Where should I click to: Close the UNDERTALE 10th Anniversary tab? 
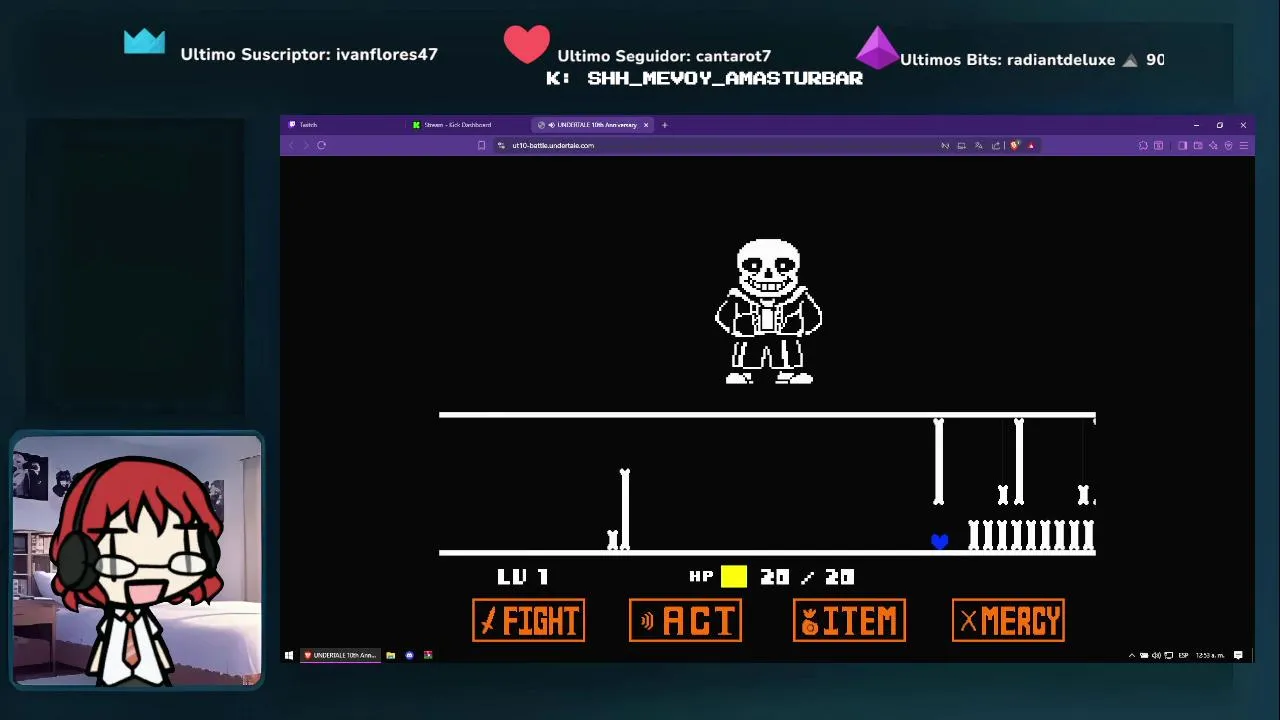[x=646, y=125]
